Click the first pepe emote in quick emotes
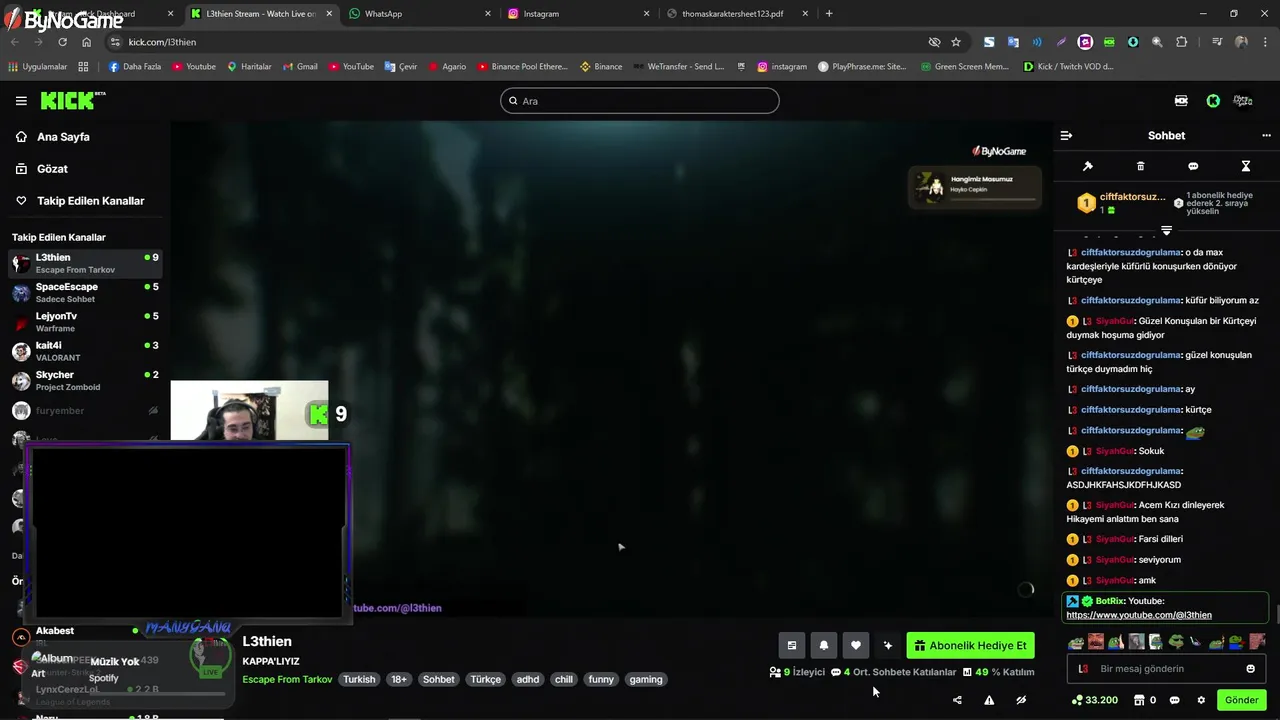The image size is (1280, 720). coord(1076,641)
